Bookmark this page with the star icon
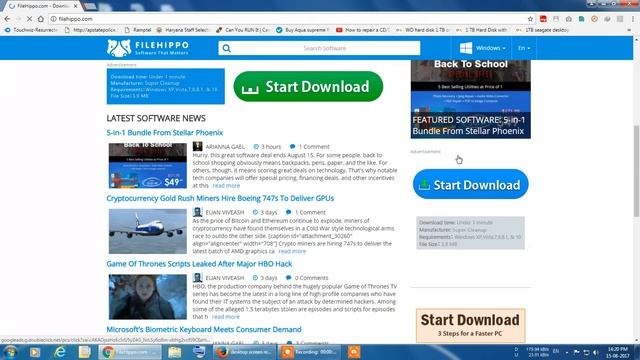The image size is (640, 360). [530, 19]
